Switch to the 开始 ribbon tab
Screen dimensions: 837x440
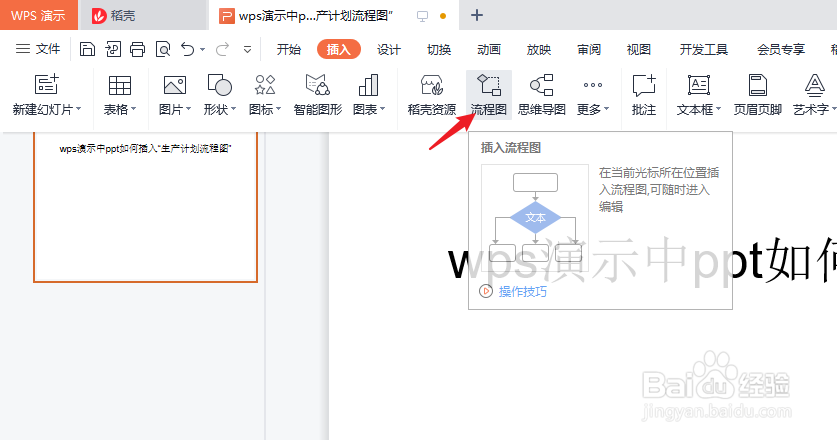(289, 50)
